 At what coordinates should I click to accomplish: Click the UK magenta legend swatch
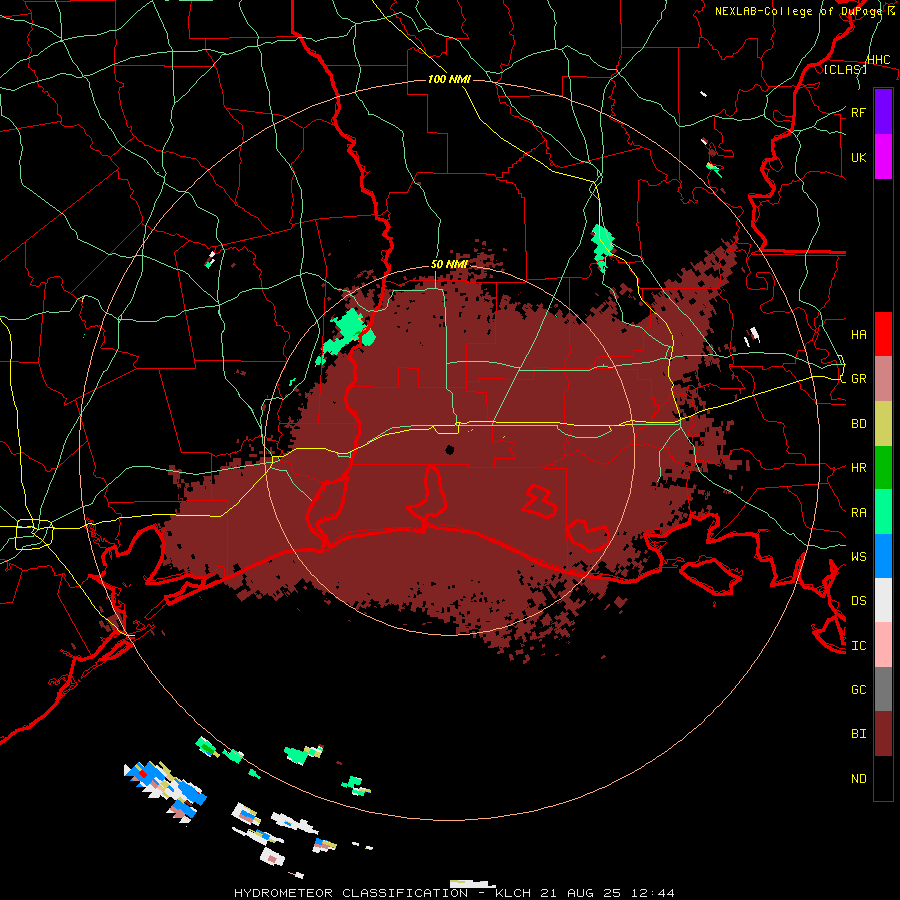883,157
